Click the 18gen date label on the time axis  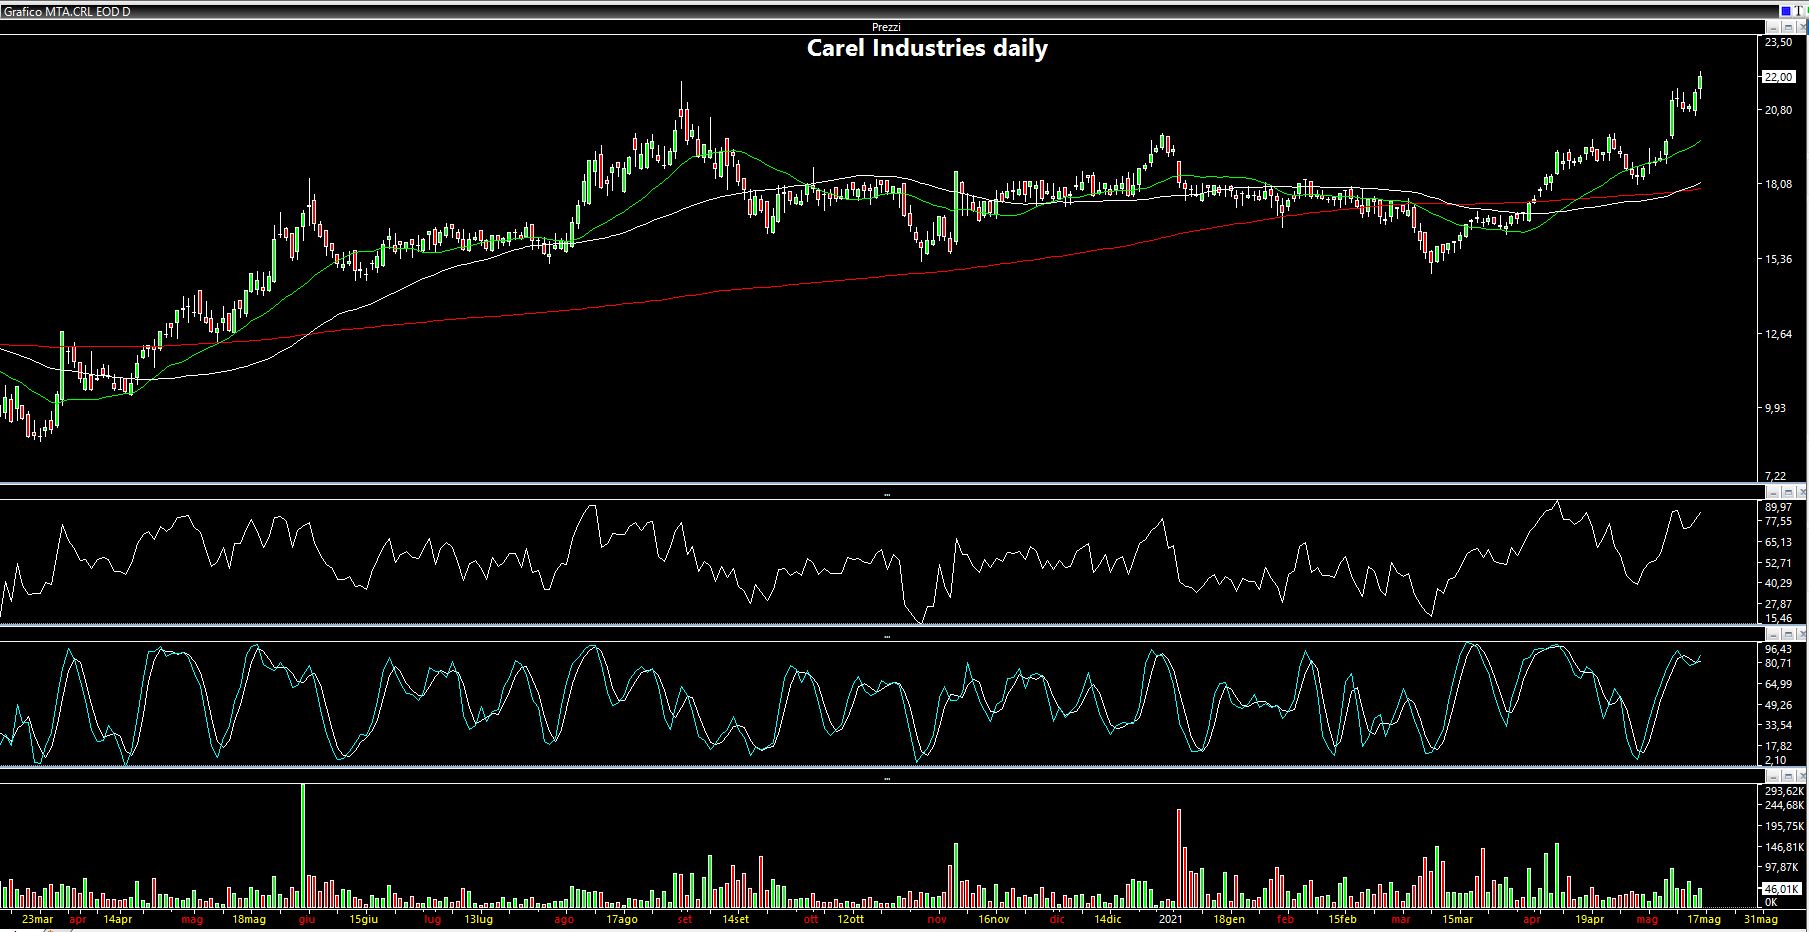(1229, 919)
